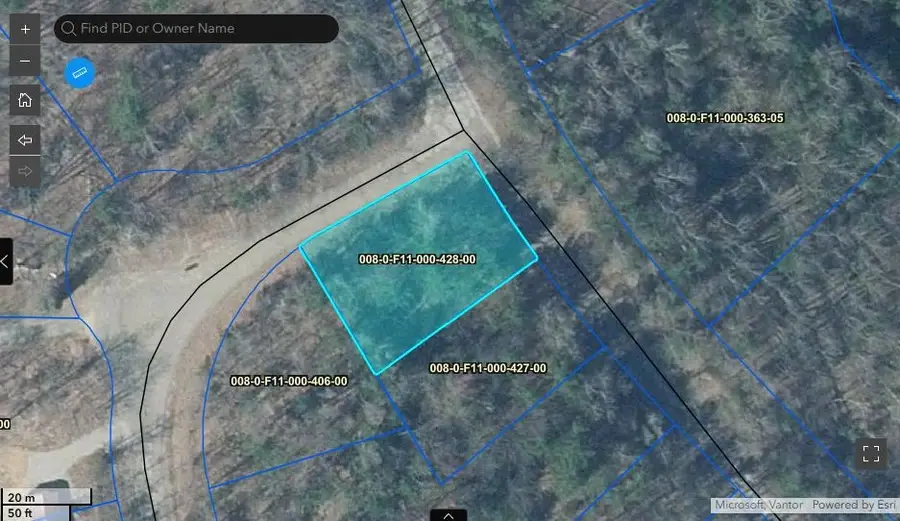Click the search magnifier icon
The image size is (900, 521).
point(68,28)
